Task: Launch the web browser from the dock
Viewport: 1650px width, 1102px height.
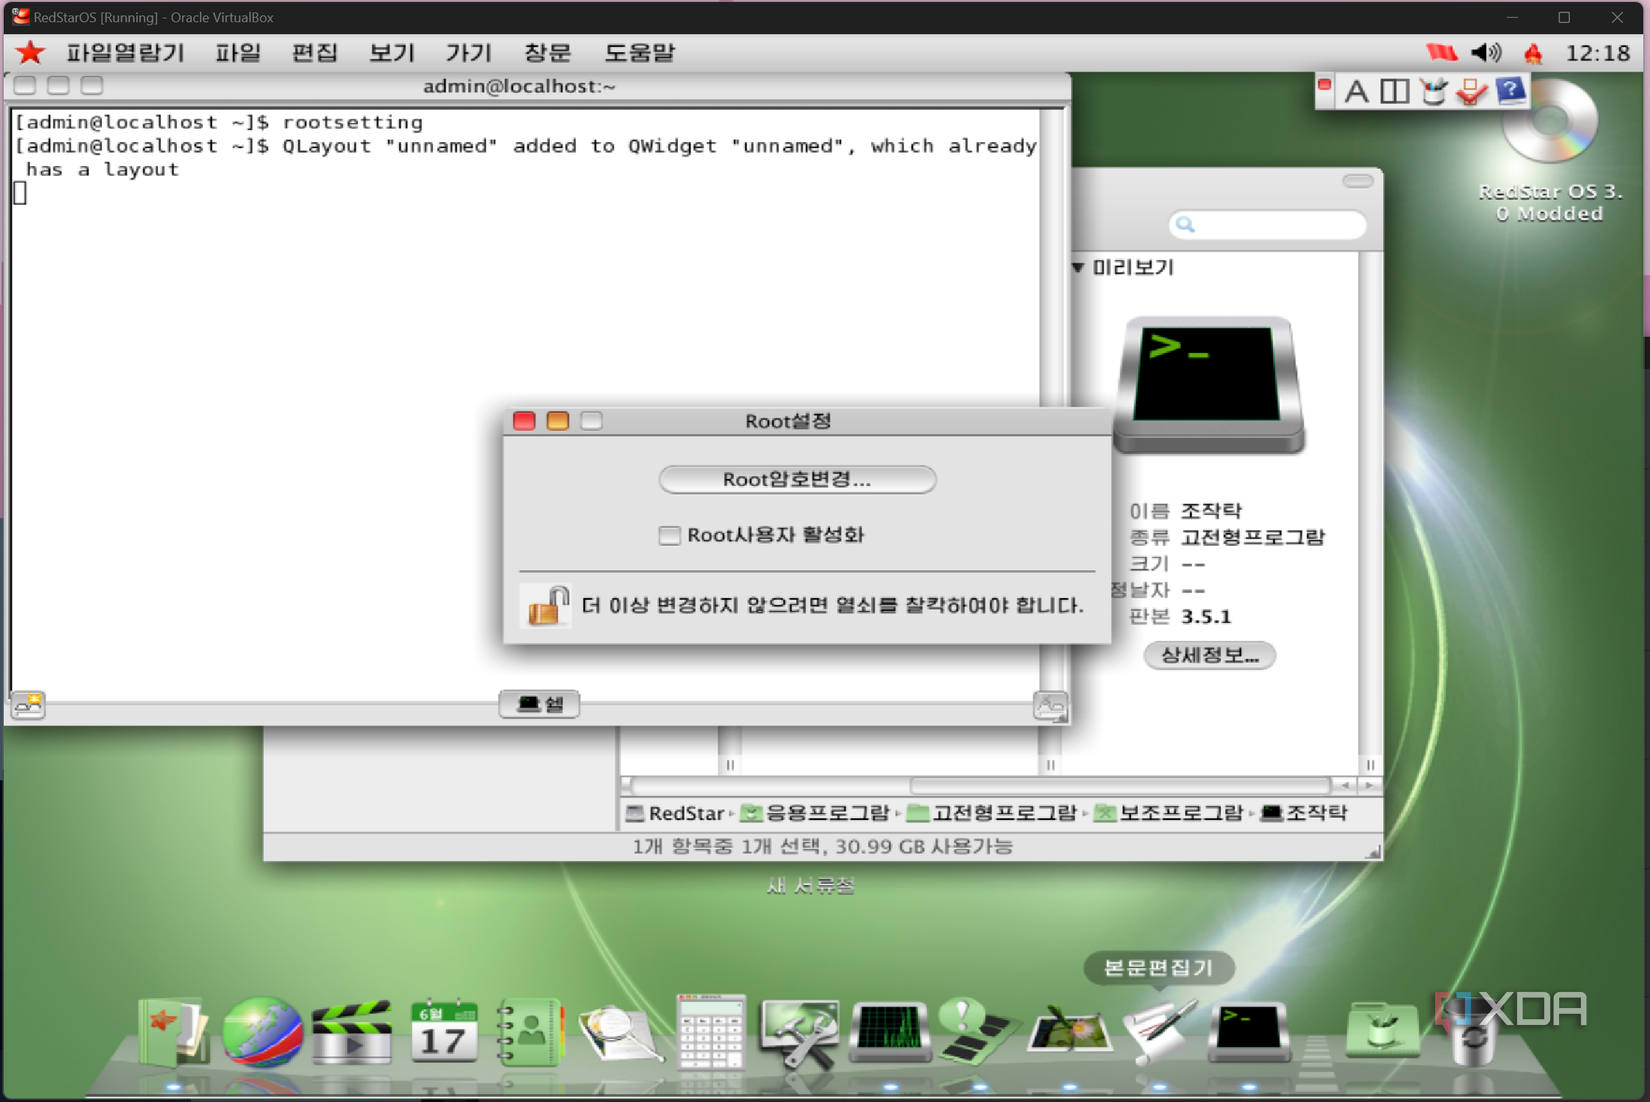Action: (262, 1032)
